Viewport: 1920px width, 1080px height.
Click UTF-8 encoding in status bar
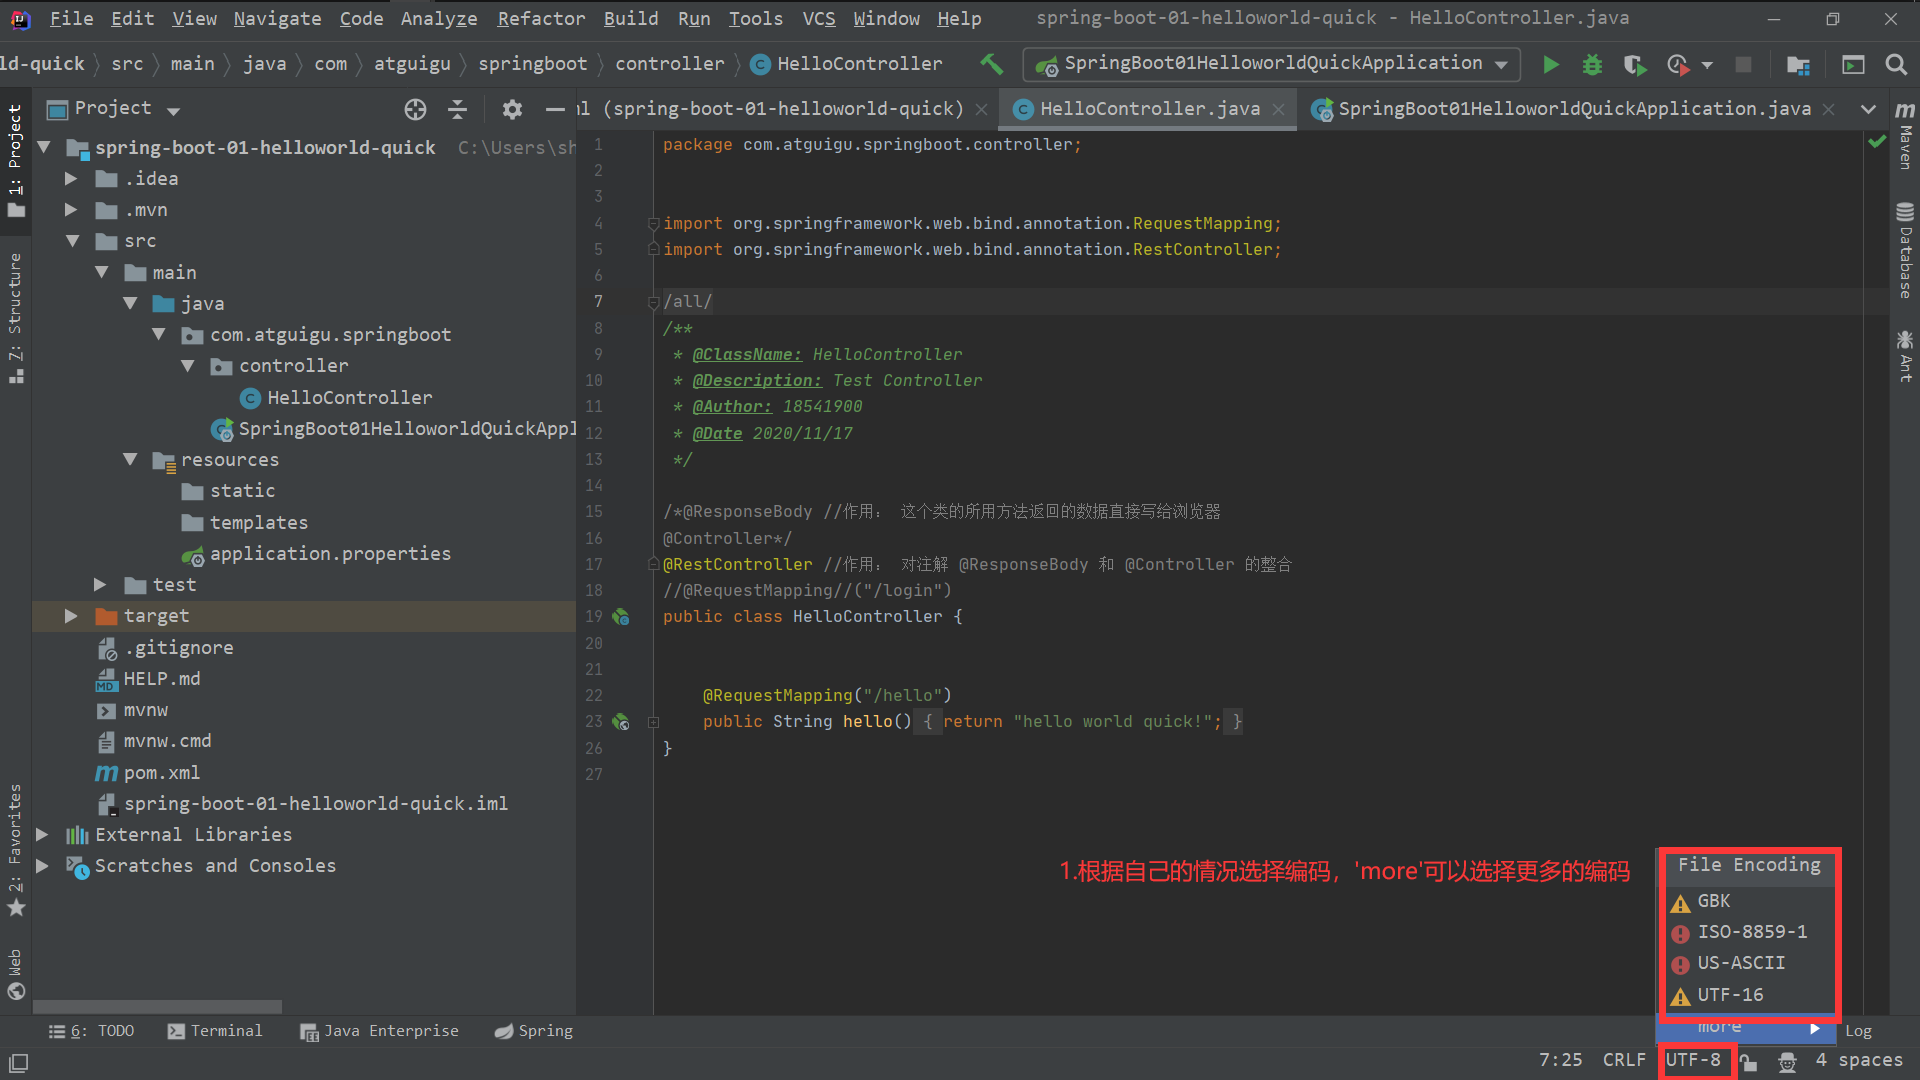pyautogui.click(x=1693, y=1060)
